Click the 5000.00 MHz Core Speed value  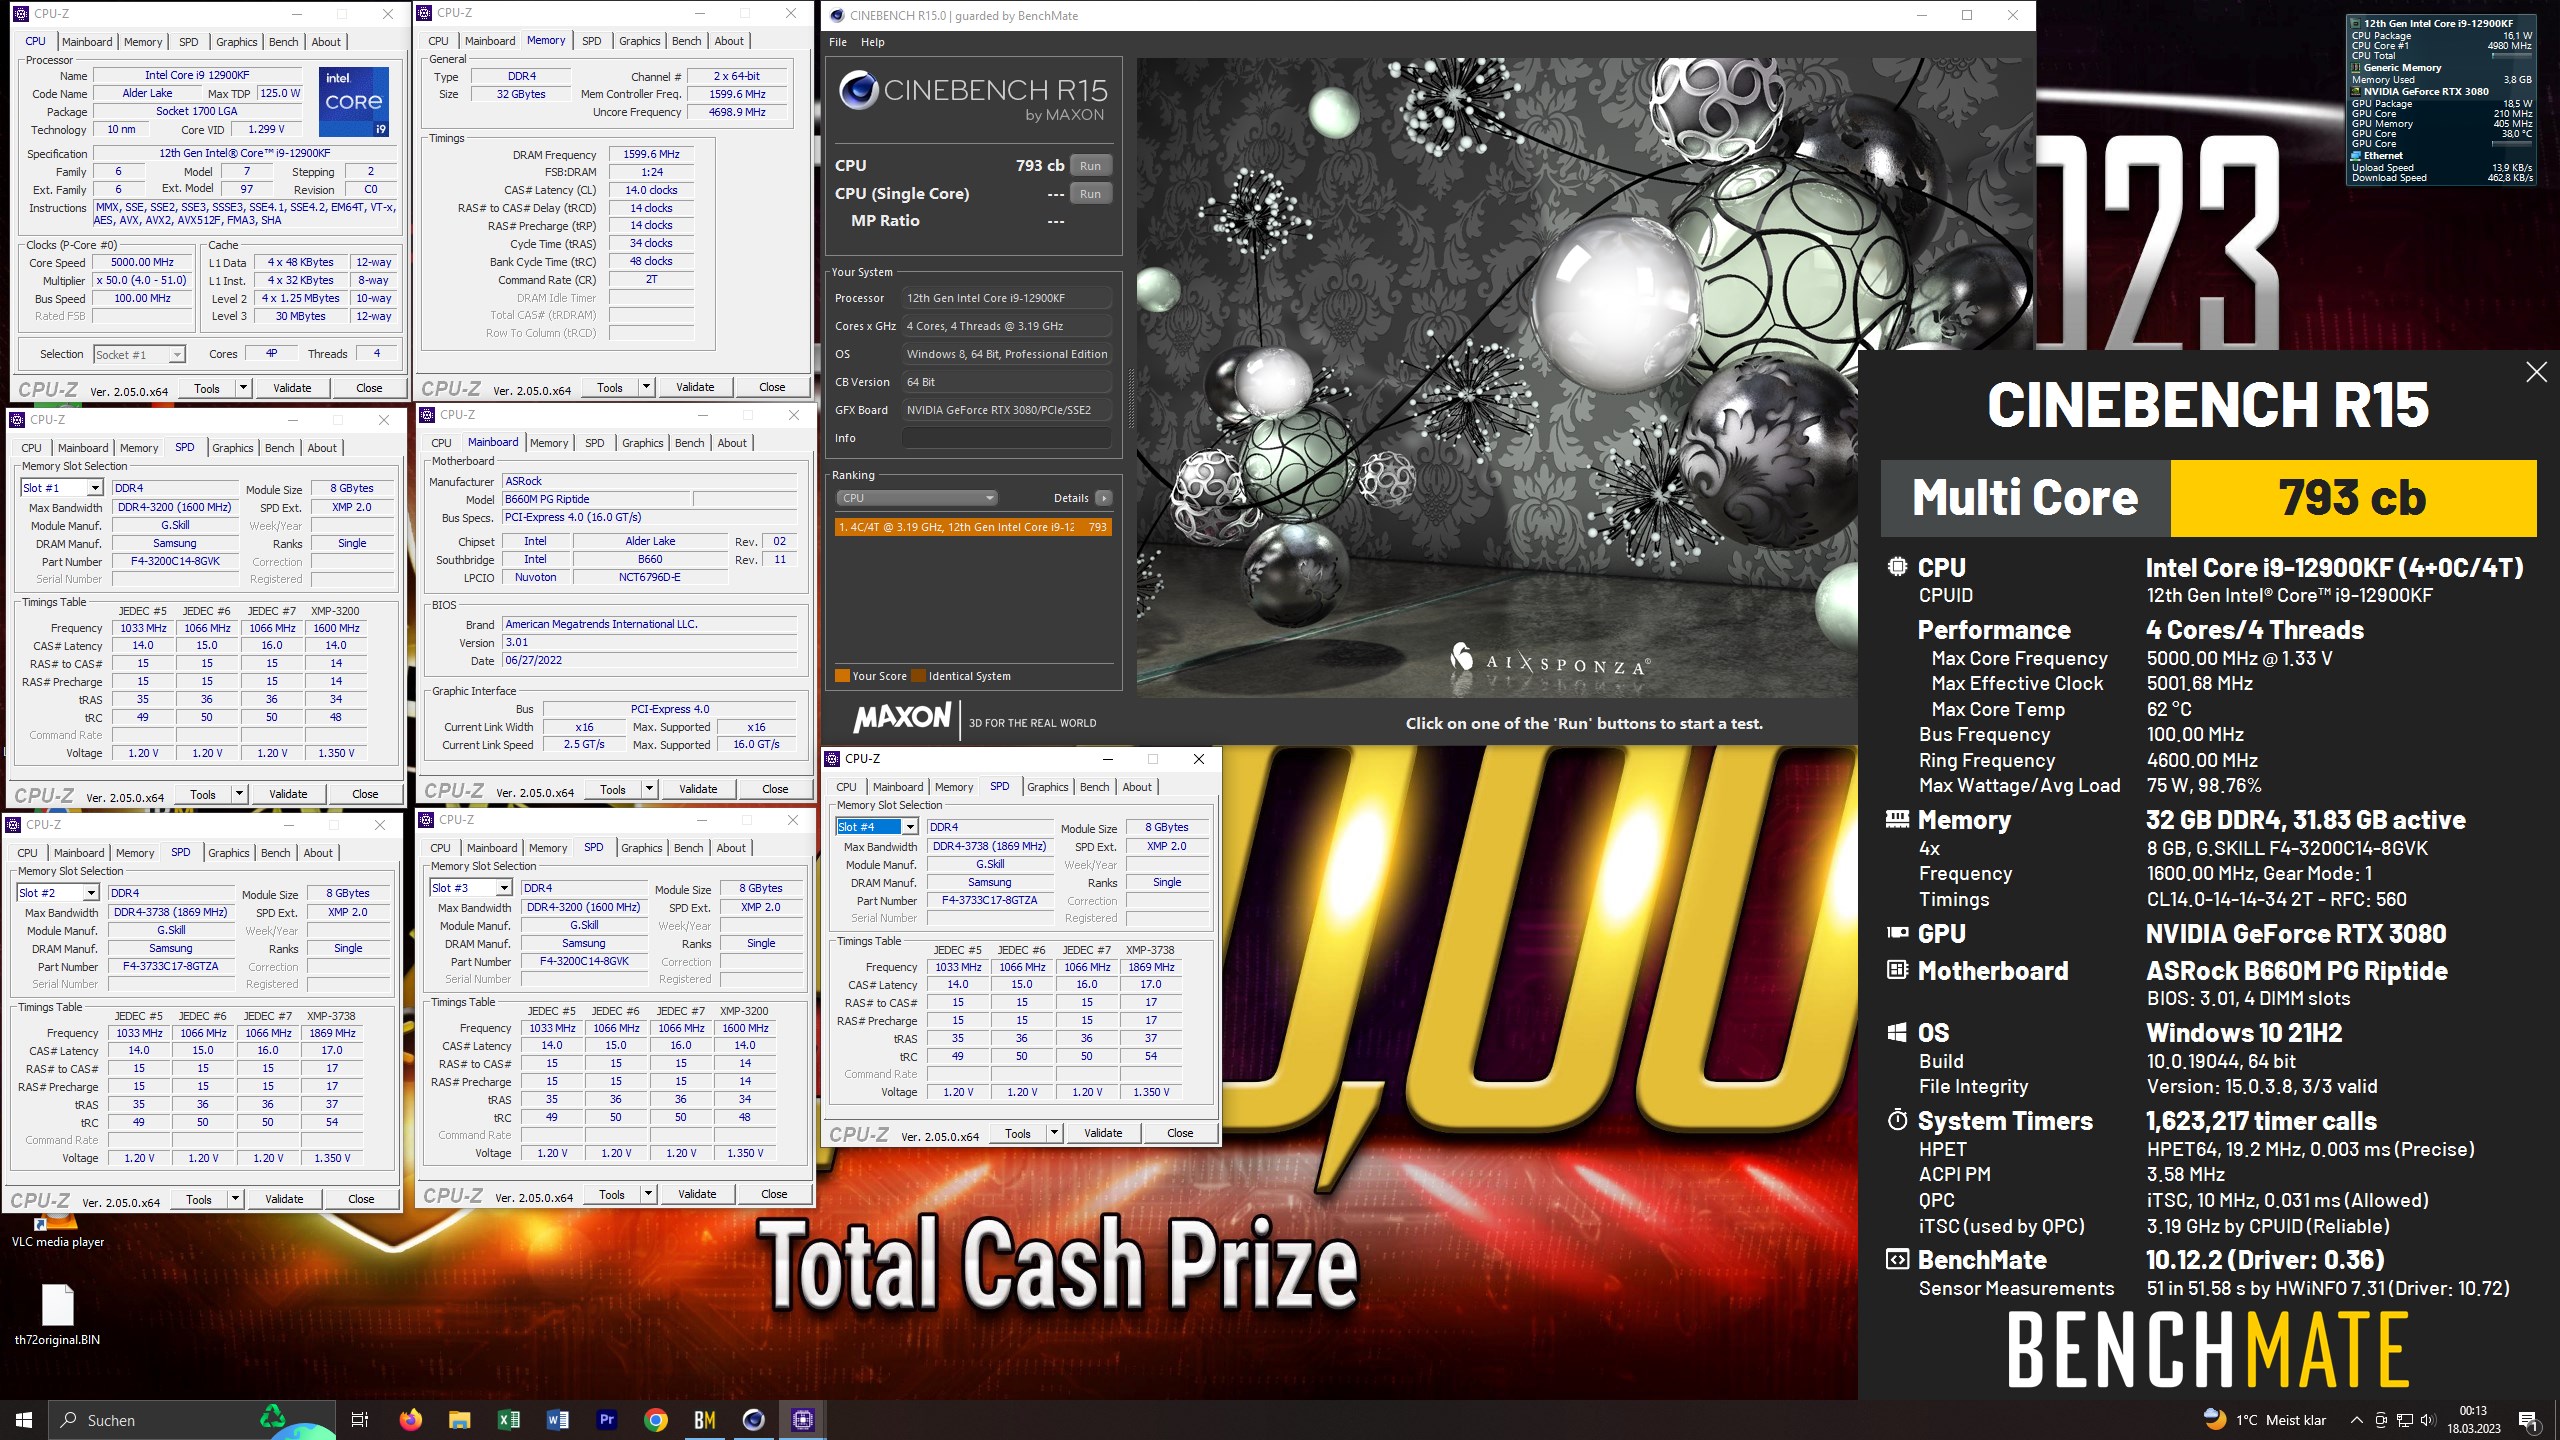tap(142, 262)
